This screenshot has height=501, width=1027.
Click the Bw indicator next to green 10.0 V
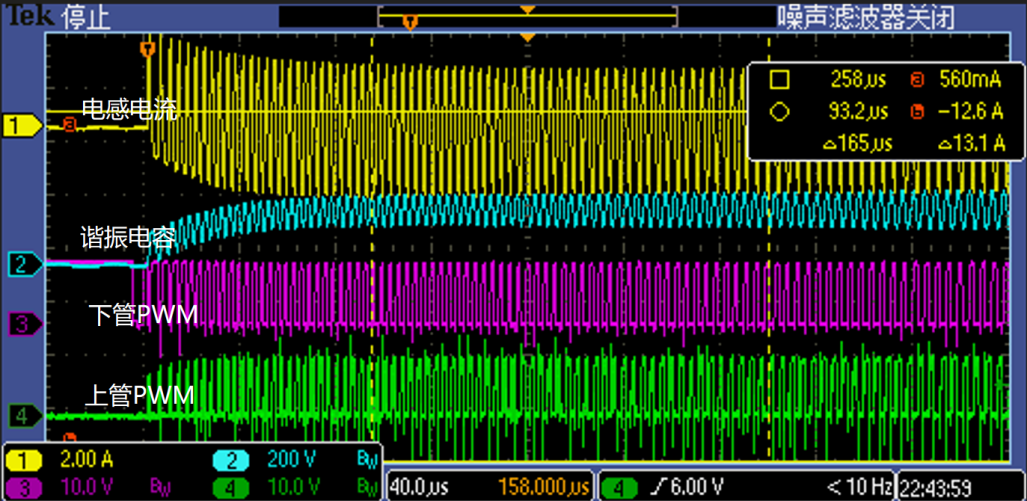(367, 487)
